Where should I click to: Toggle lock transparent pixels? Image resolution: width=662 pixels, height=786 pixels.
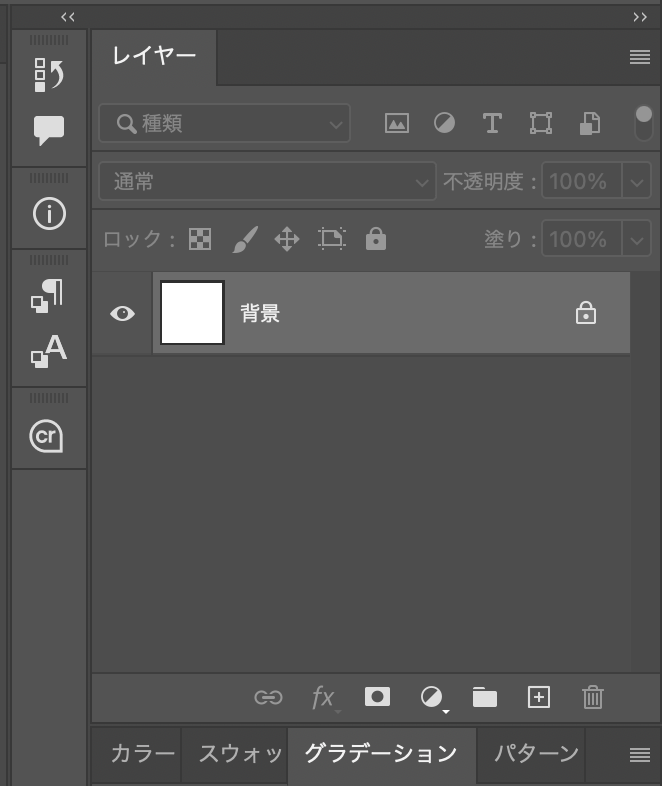coord(200,239)
